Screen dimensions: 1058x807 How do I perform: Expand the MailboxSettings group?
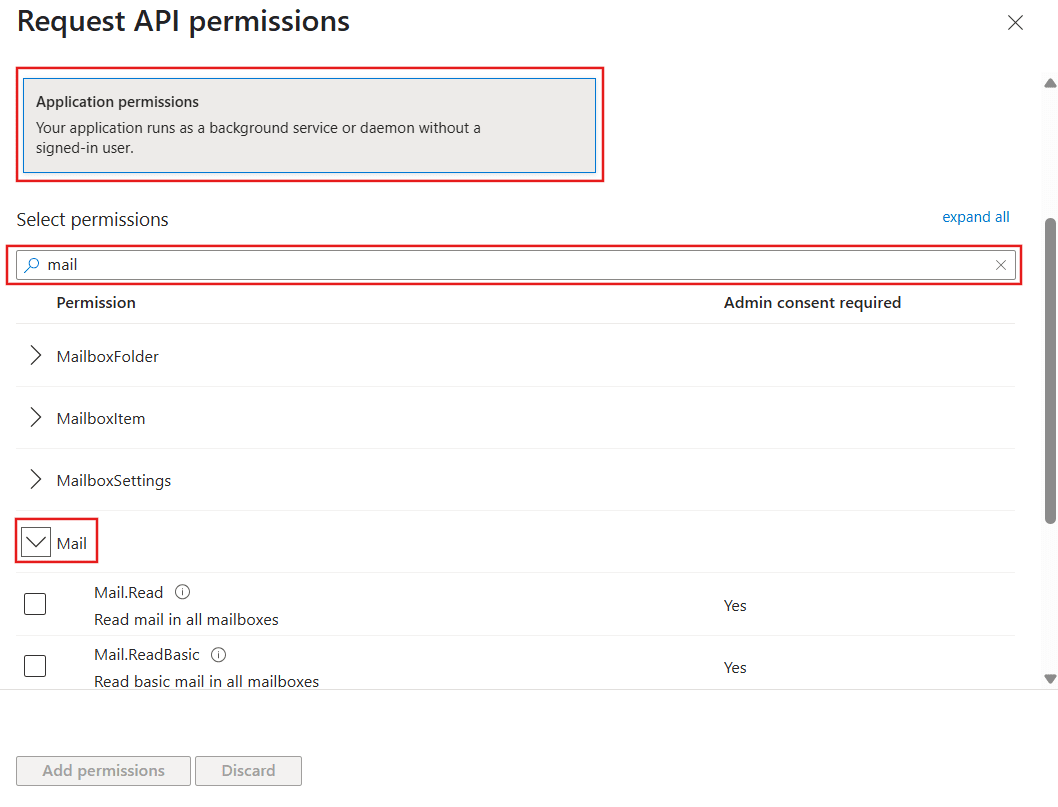pyautogui.click(x=36, y=480)
